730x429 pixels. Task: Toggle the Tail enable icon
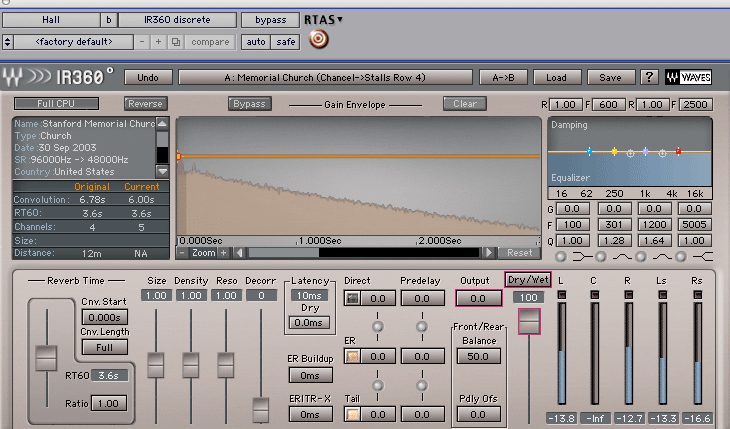click(x=353, y=414)
